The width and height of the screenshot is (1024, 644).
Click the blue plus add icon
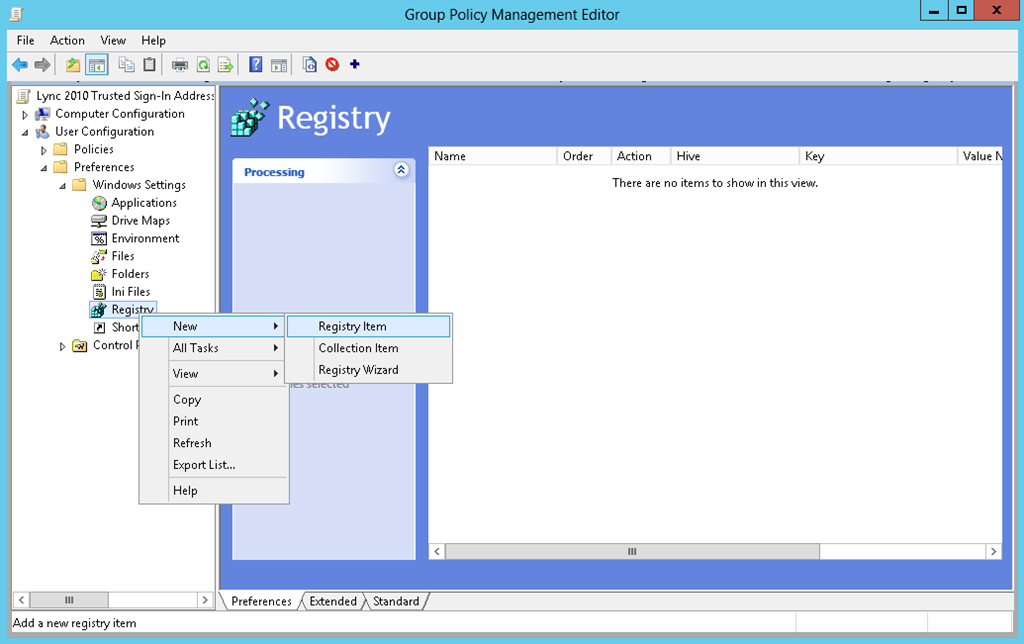point(355,65)
